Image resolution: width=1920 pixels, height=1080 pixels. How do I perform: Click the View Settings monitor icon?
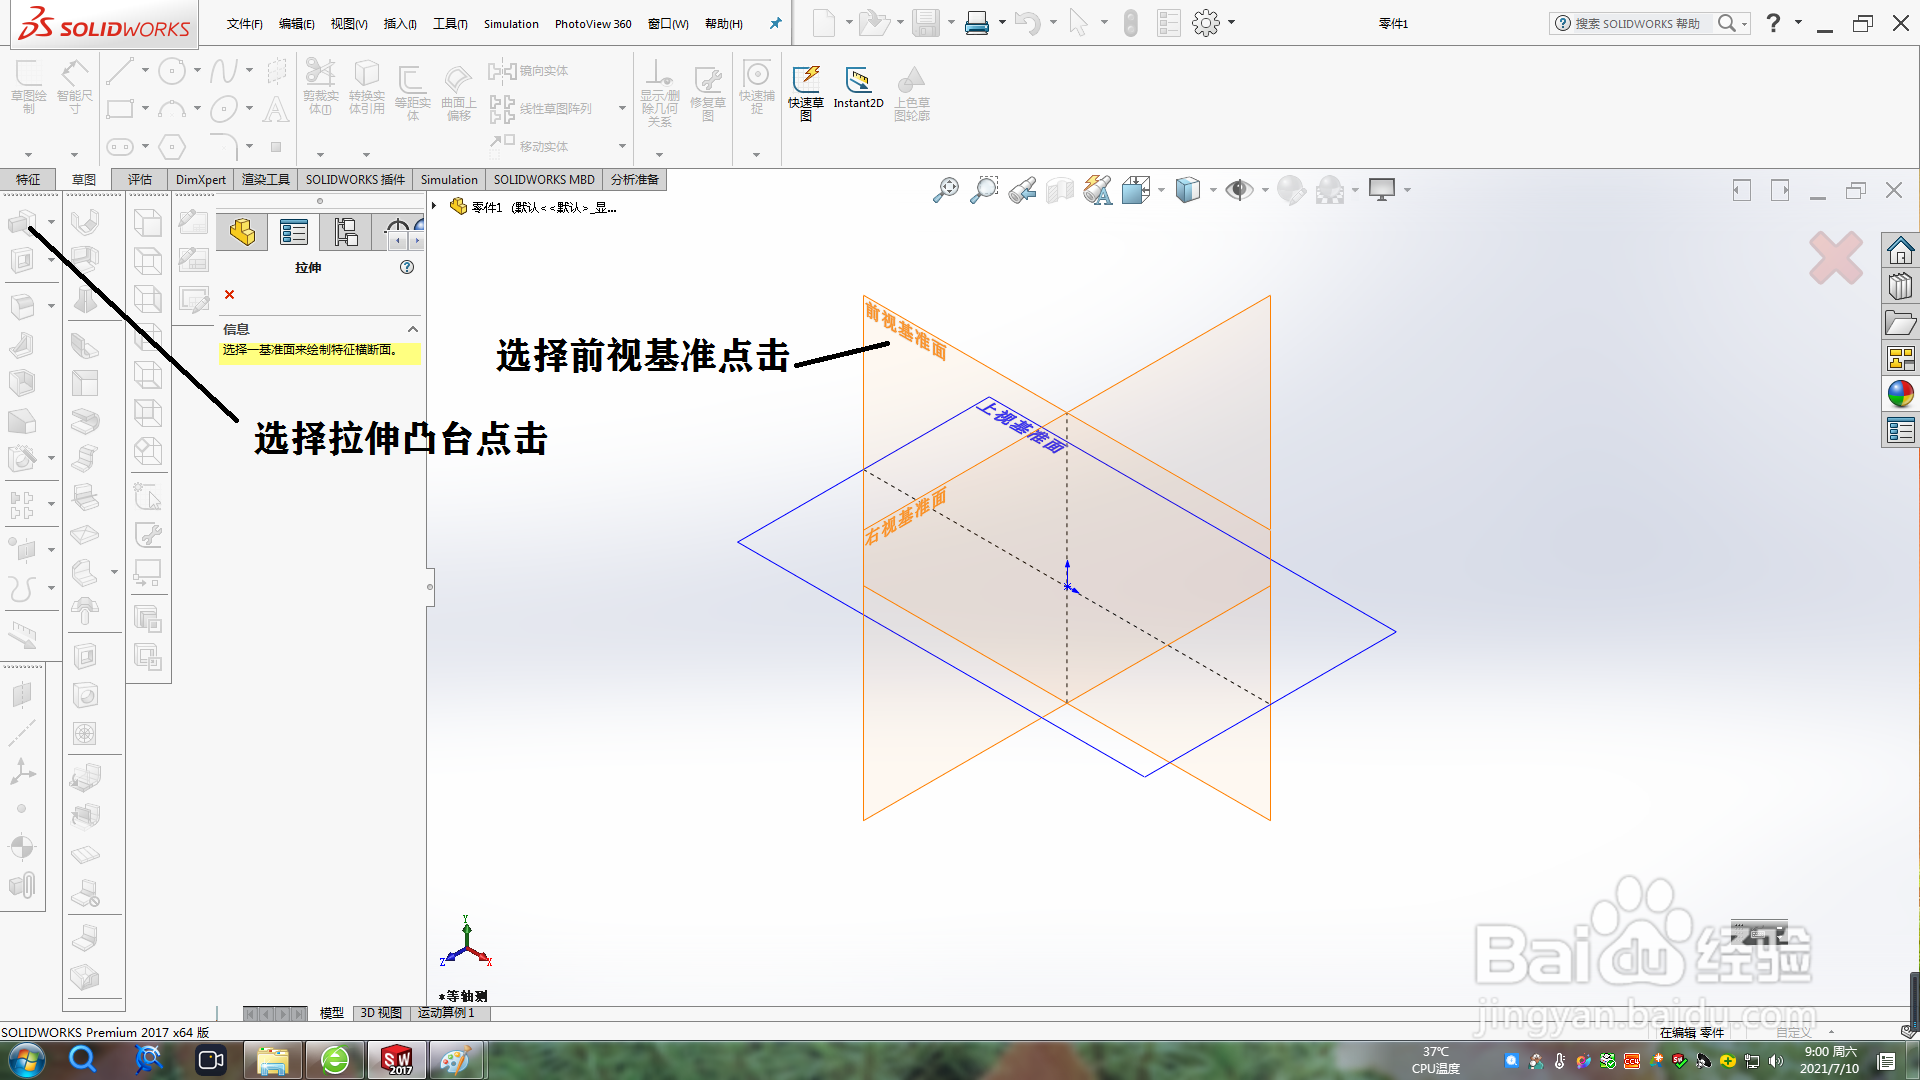pyautogui.click(x=1382, y=190)
